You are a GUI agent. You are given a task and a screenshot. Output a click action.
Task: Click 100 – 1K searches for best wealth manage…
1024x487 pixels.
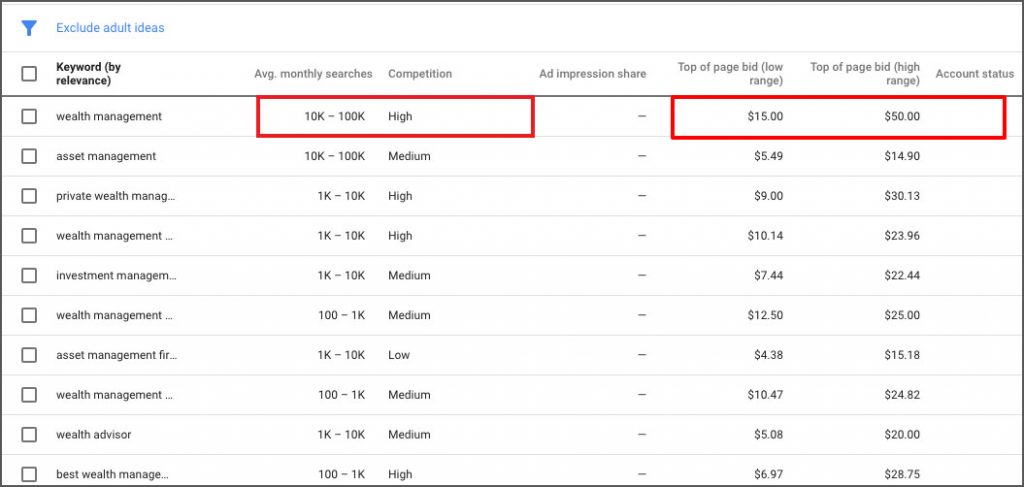[342, 474]
